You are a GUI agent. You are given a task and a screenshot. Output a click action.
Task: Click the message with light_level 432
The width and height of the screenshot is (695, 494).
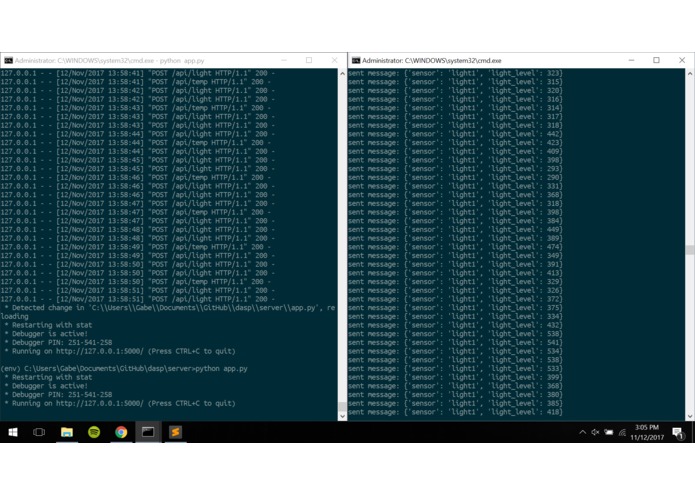[x=455, y=325]
